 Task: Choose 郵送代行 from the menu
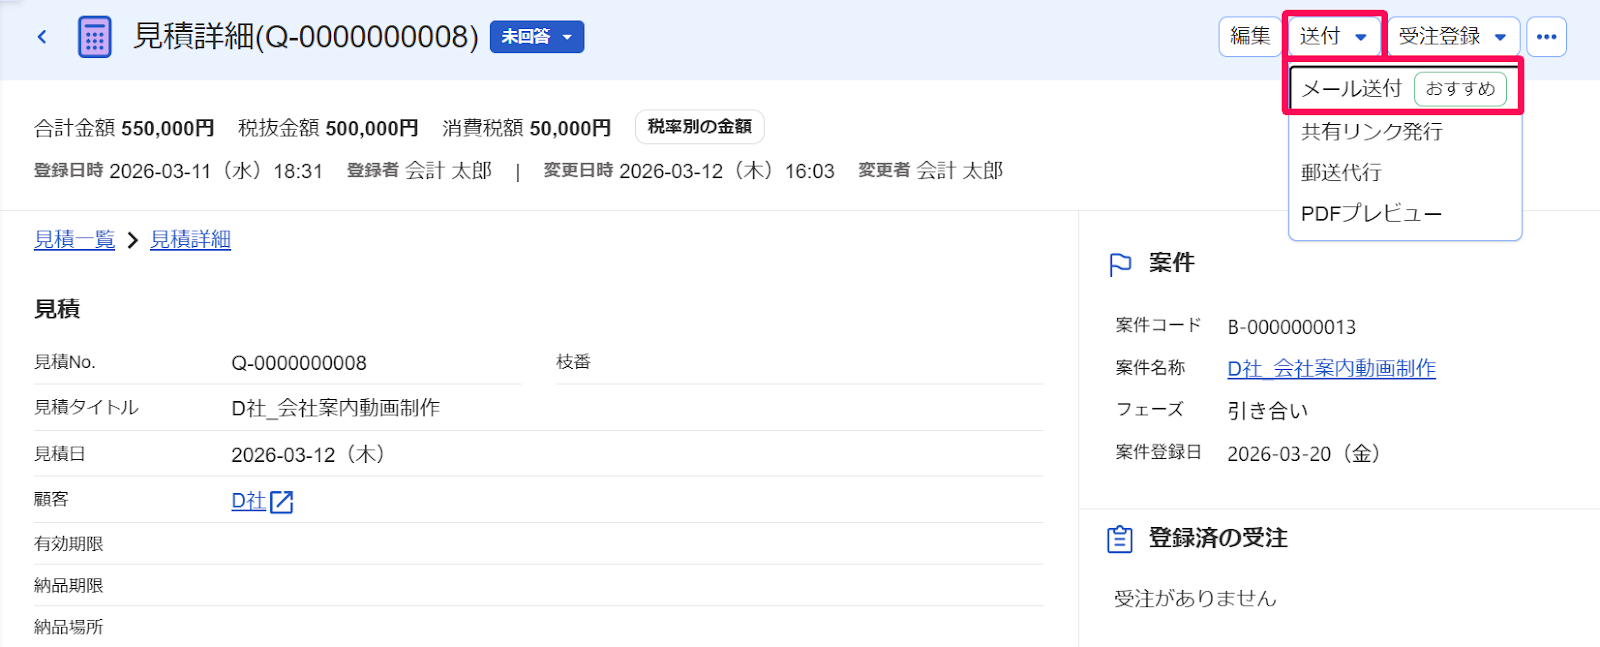tap(1341, 172)
